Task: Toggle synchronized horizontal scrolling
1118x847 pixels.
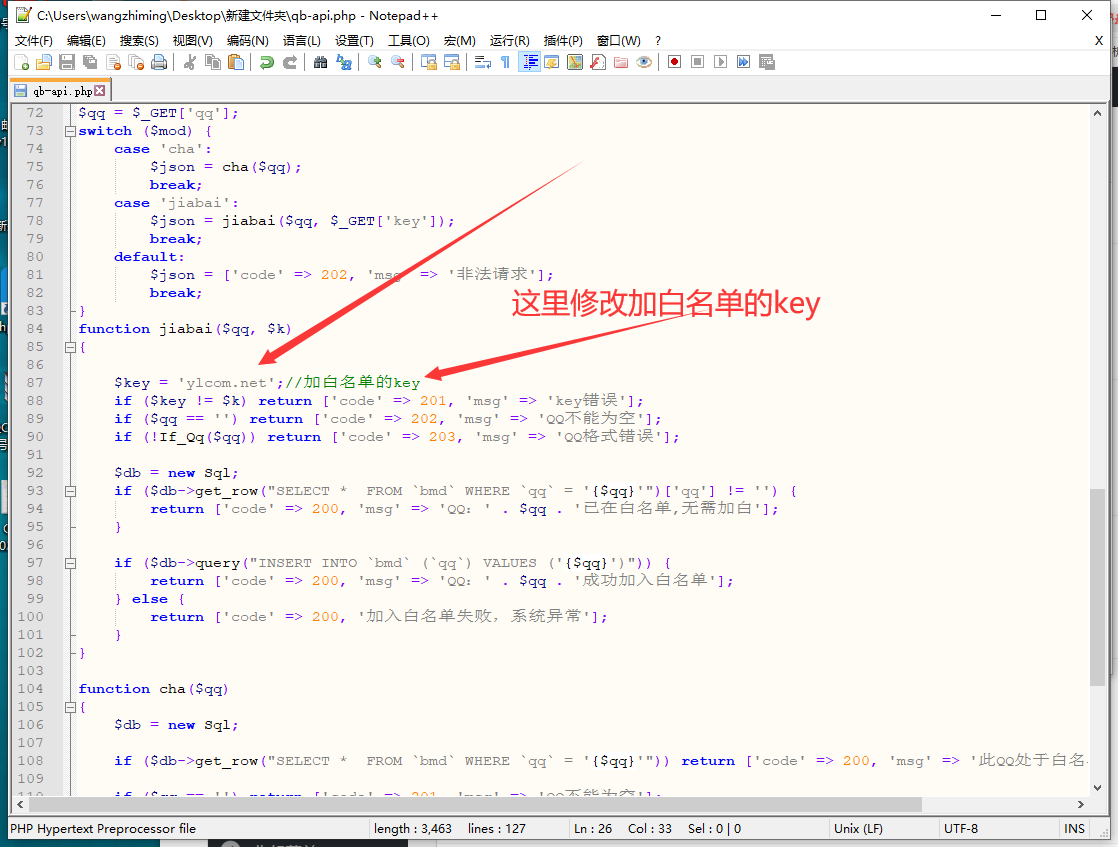Action: point(452,63)
